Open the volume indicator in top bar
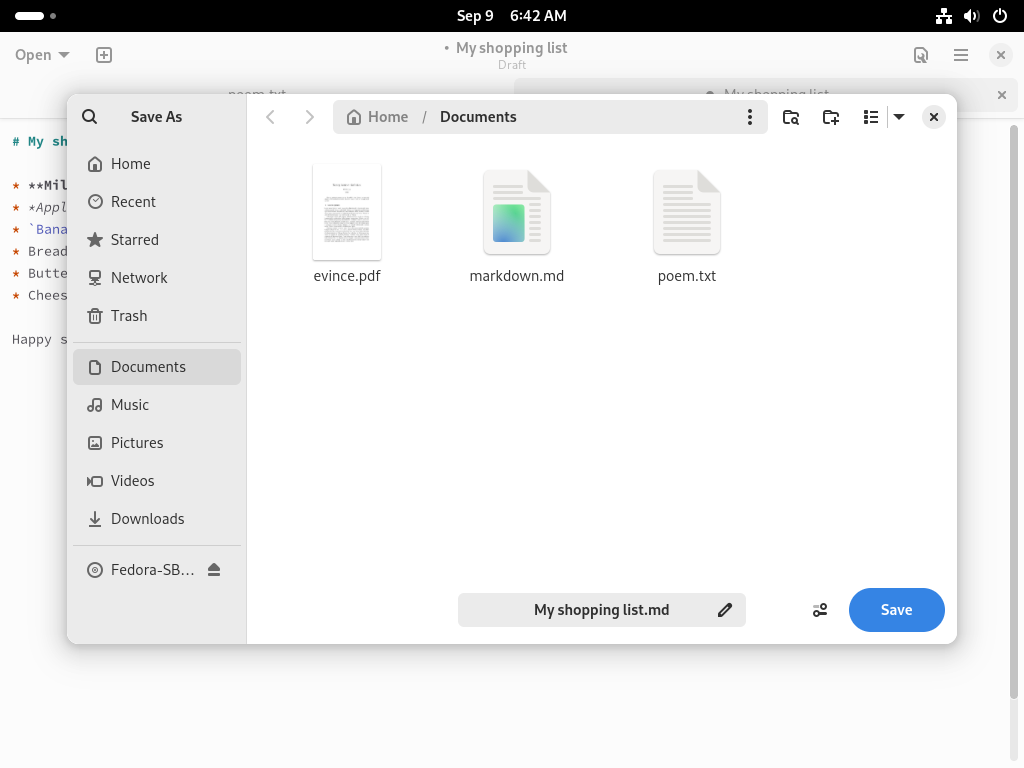The width and height of the screenshot is (1024, 768). pyautogui.click(x=971, y=16)
